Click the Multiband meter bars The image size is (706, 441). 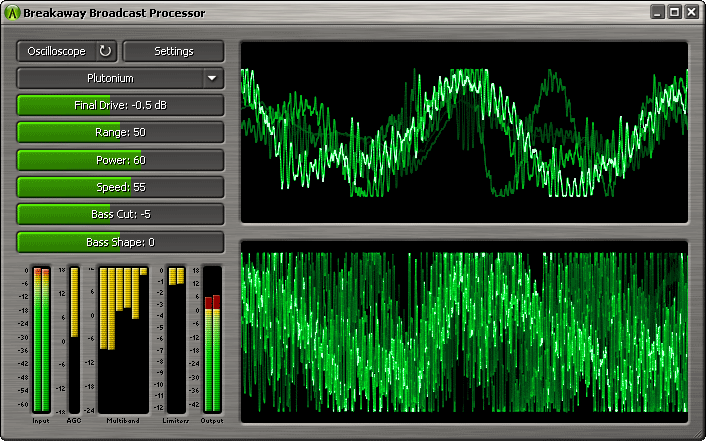(x=123, y=339)
